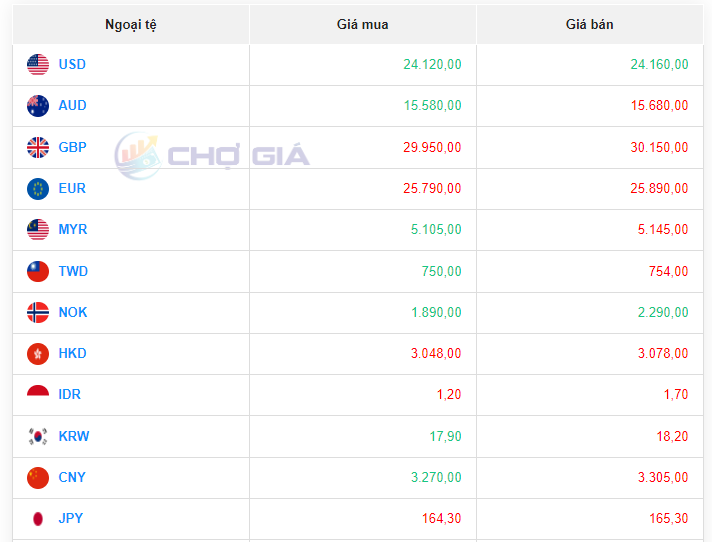The image size is (712, 542).
Task: Click the Australian flag icon
Action: (x=38, y=106)
